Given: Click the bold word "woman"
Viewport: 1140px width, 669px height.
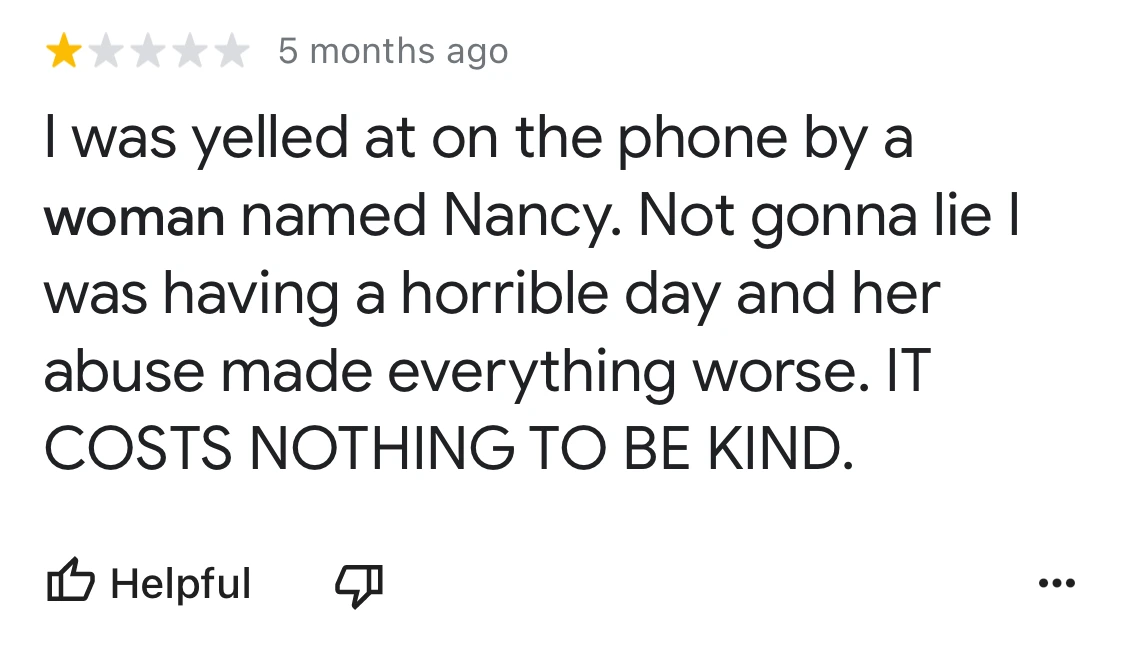Looking at the screenshot, I should pyautogui.click(x=134, y=220).
